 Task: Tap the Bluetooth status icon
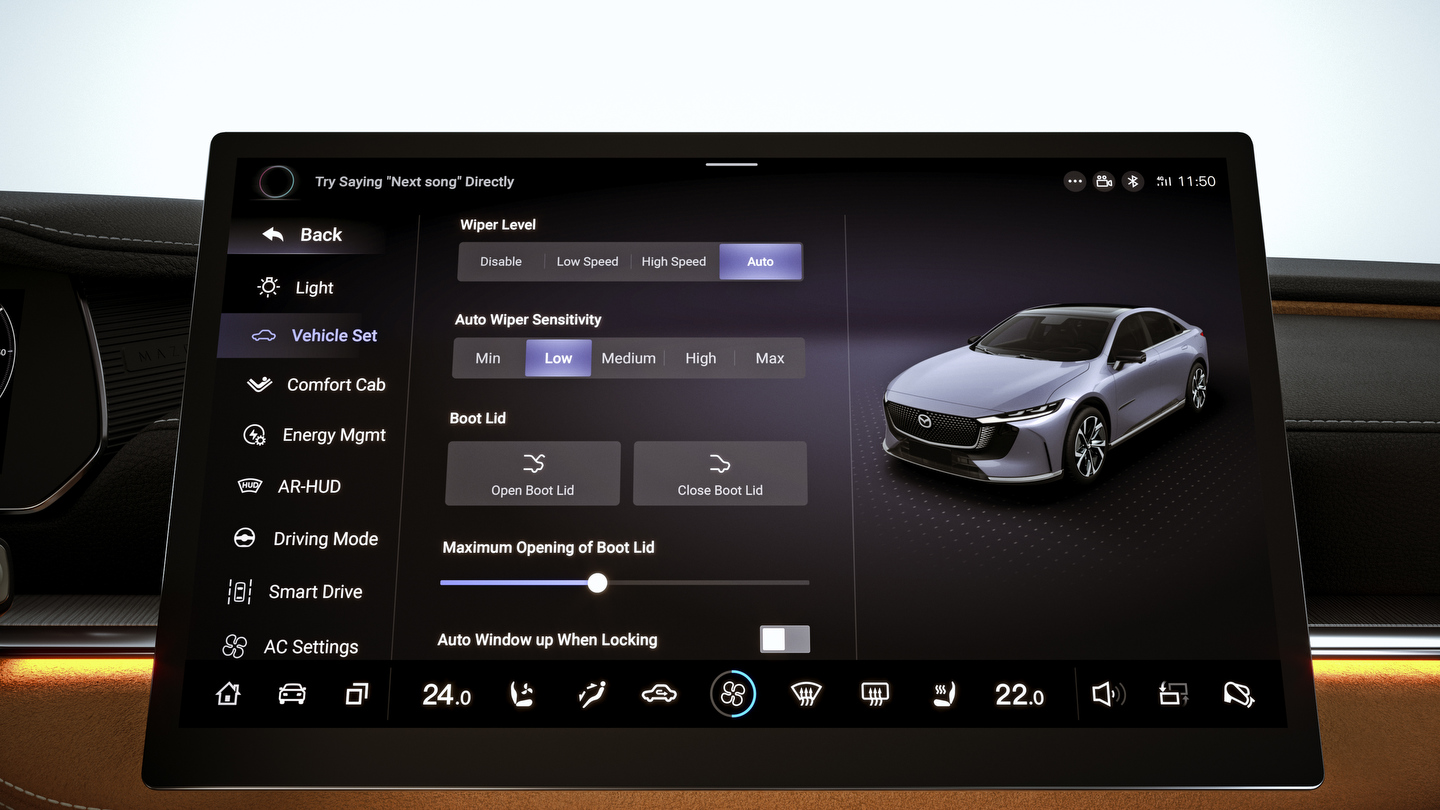[1133, 181]
